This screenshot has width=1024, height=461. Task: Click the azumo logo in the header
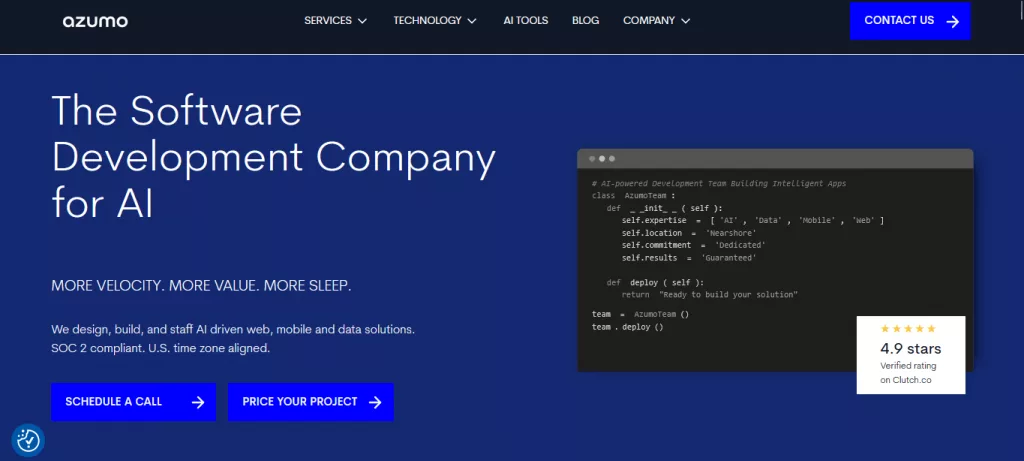95,21
